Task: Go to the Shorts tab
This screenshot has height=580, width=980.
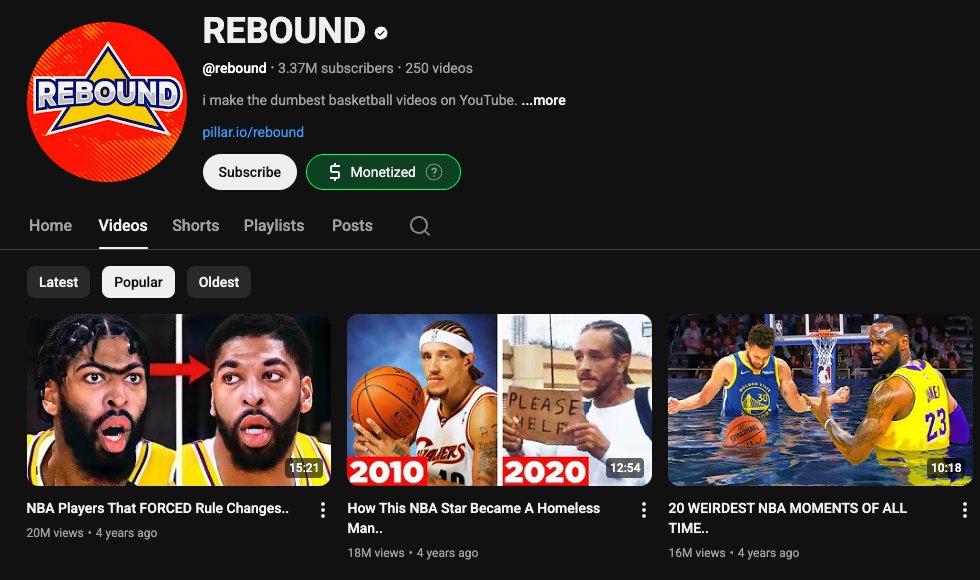Action: pos(196,226)
